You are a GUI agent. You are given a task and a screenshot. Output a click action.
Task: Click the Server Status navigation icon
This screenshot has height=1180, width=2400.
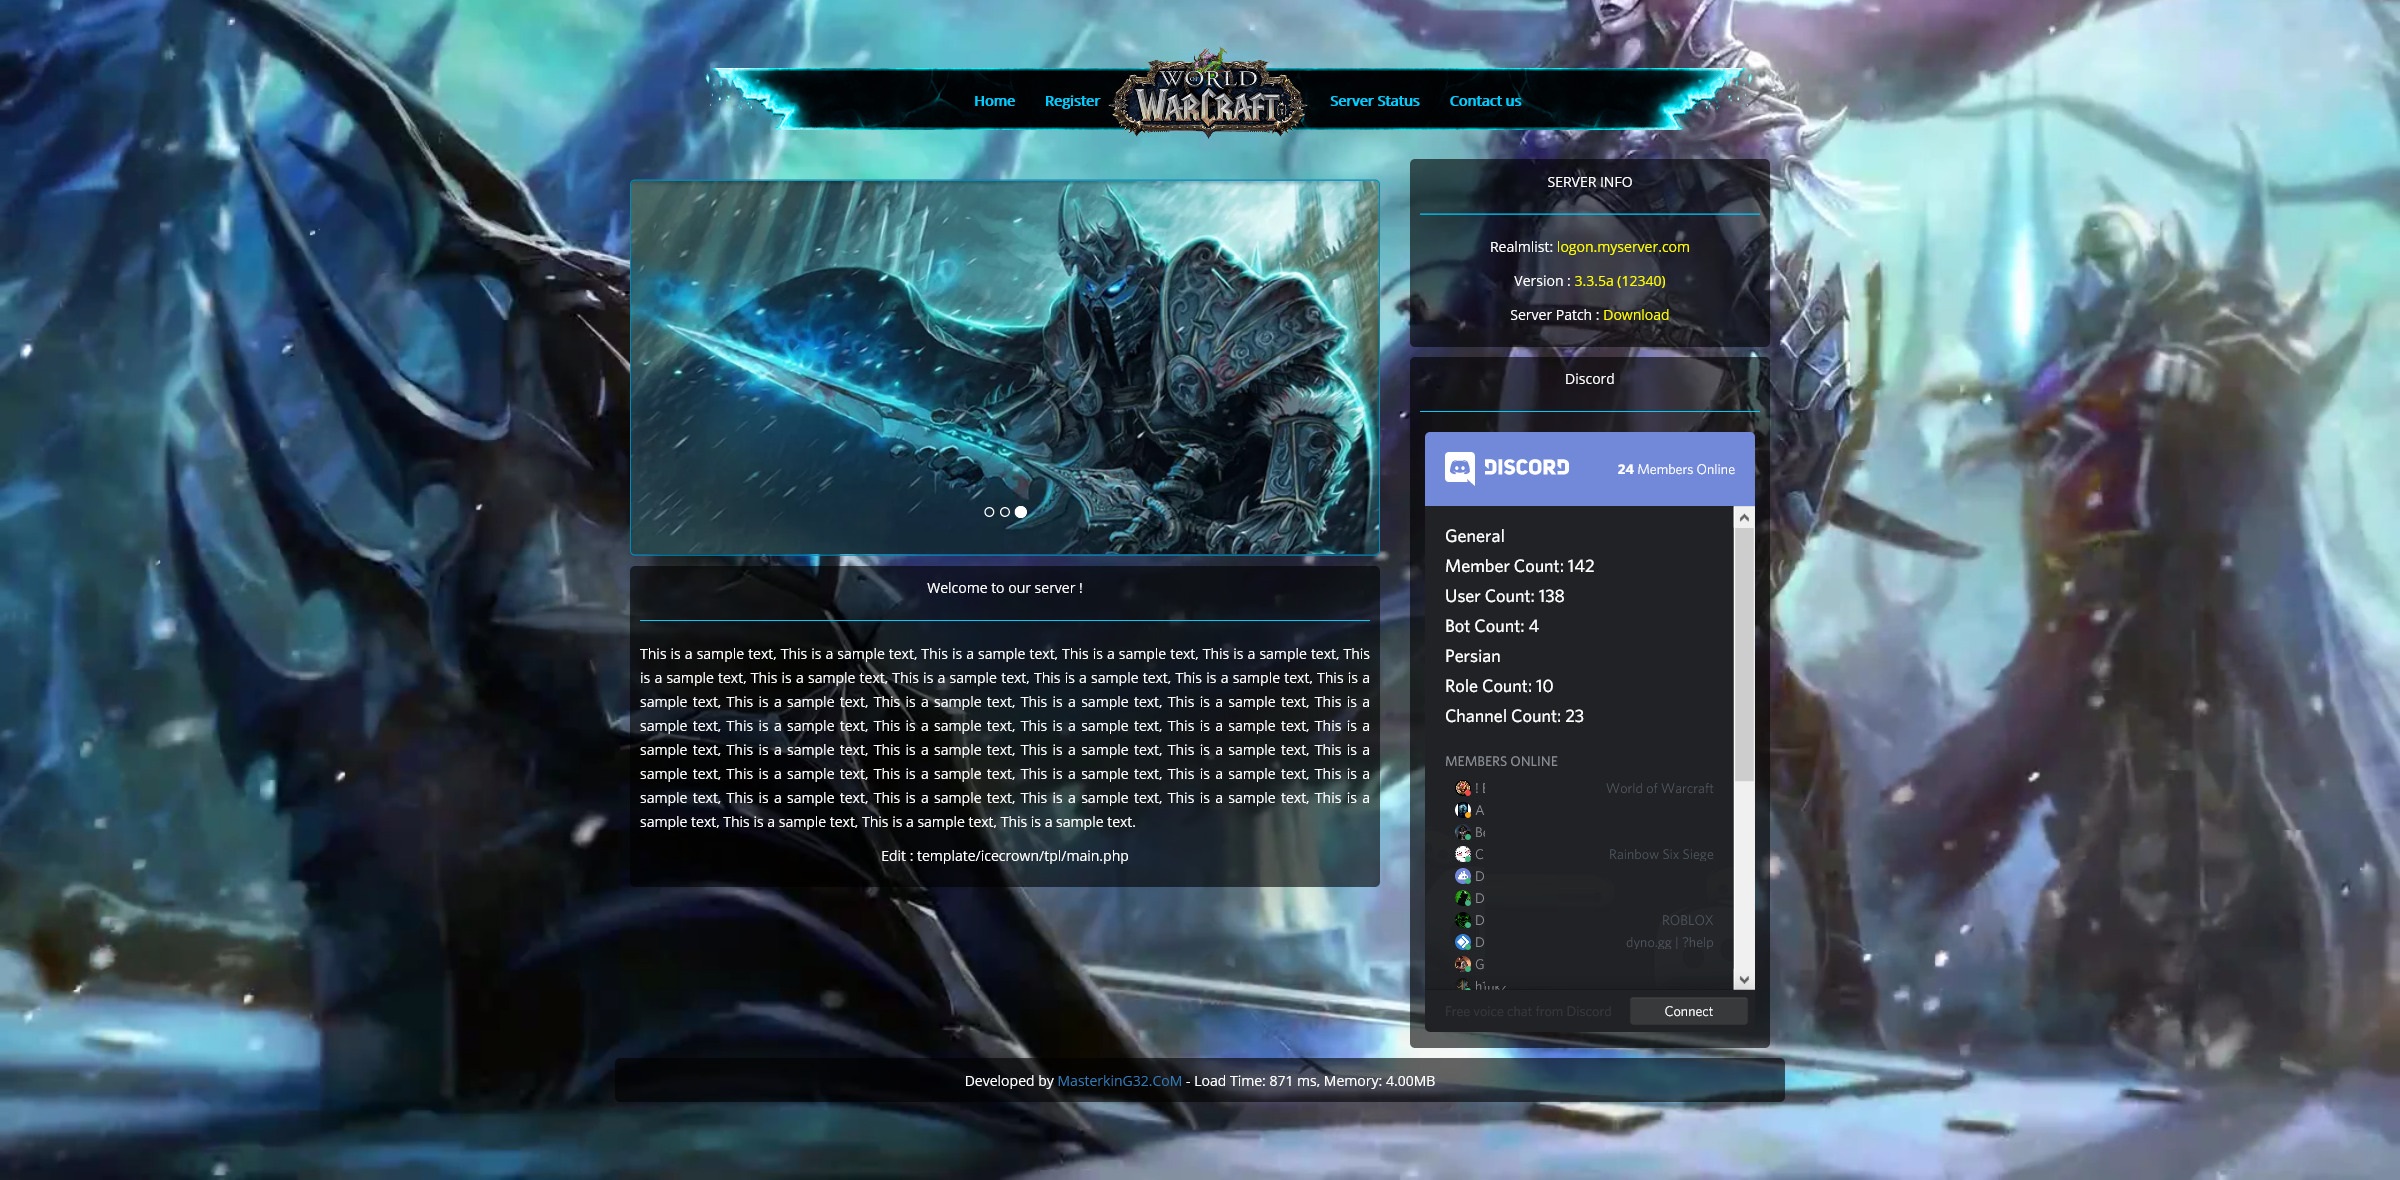tap(1373, 99)
